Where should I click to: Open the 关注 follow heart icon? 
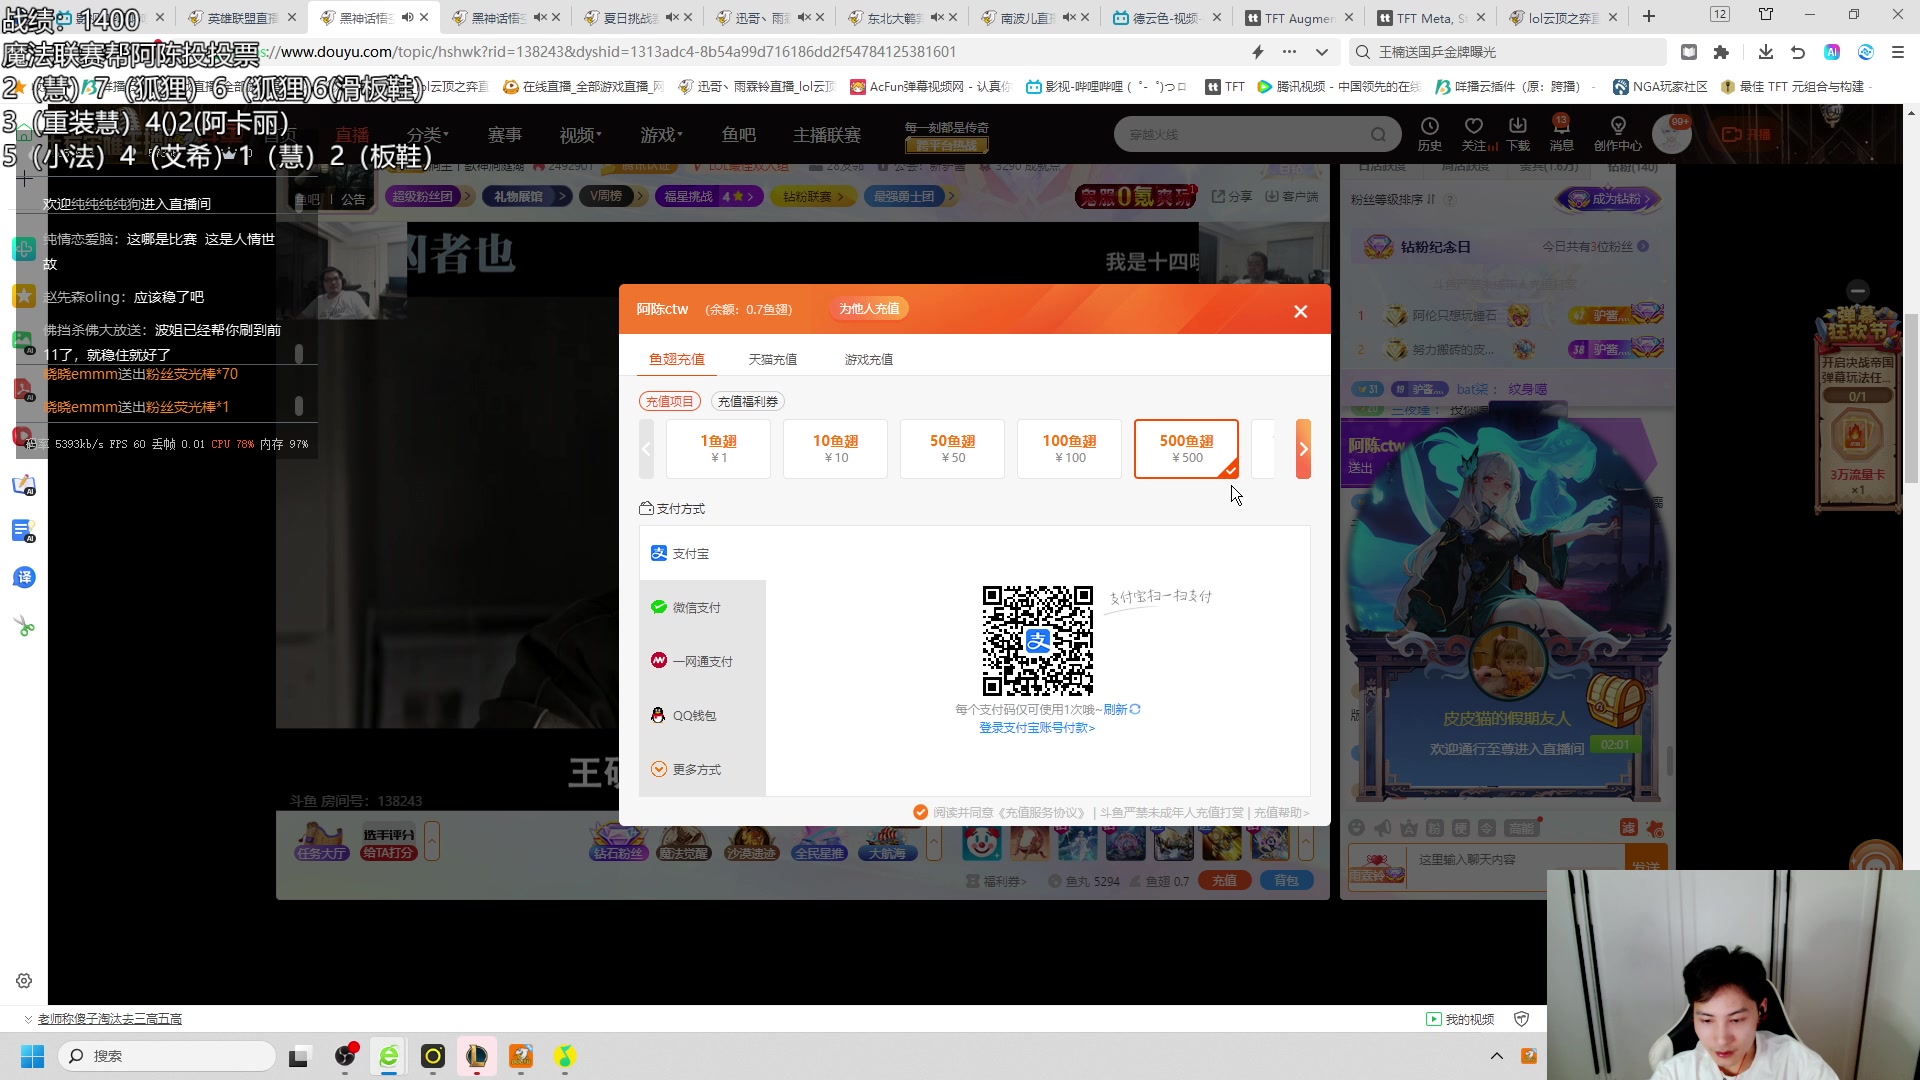[1474, 134]
